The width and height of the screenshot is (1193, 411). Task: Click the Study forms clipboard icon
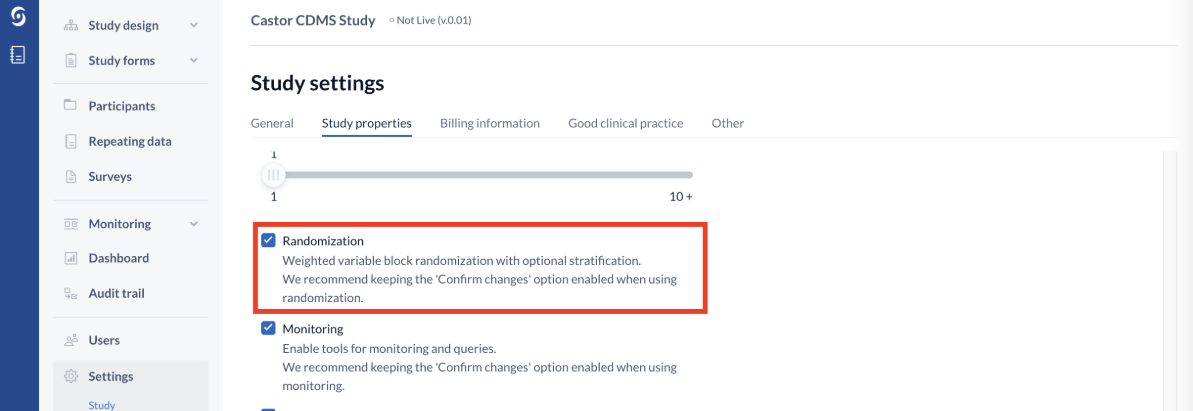[71, 60]
